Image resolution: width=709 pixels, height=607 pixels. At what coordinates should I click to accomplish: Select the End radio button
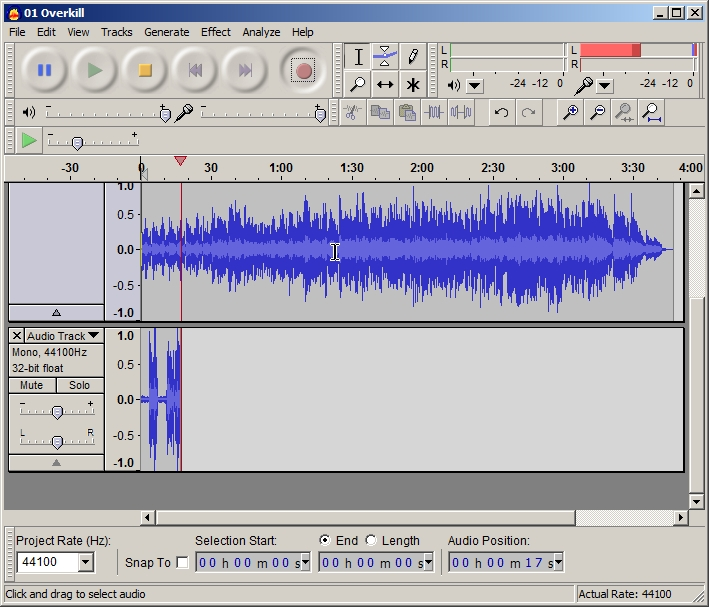[324, 540]
